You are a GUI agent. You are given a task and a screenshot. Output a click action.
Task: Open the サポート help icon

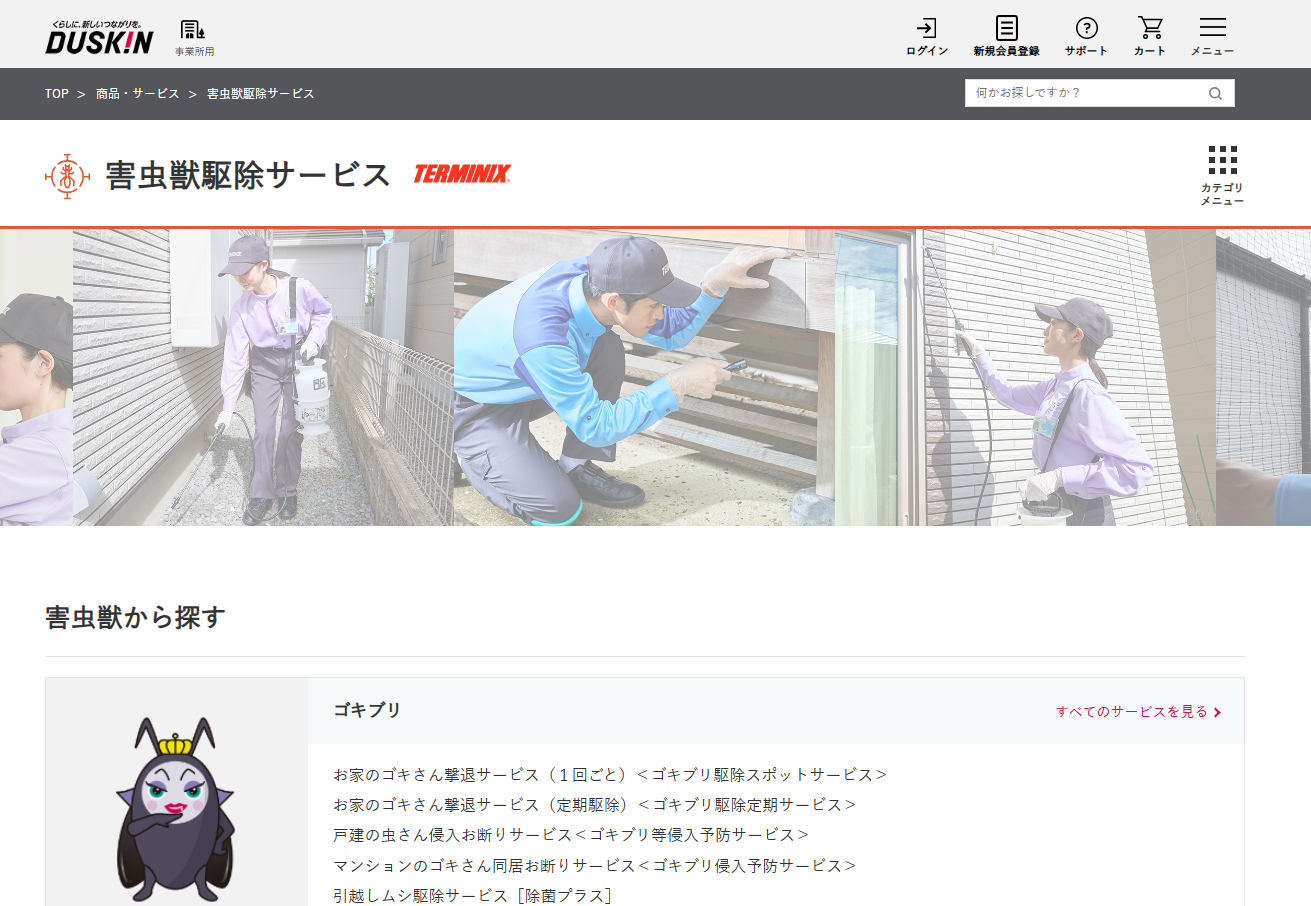1086,37
